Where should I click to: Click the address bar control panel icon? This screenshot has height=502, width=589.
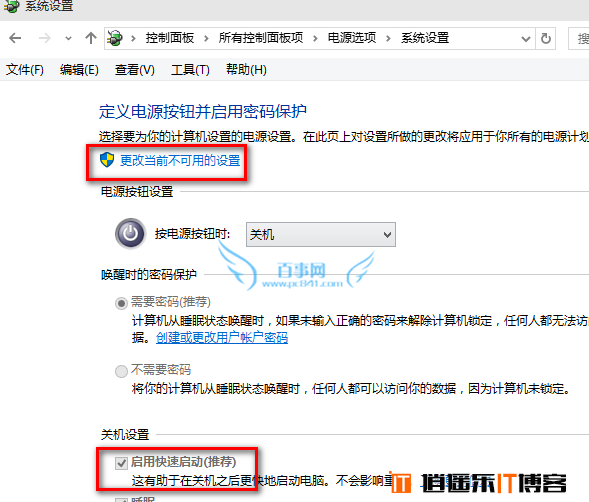115,38
